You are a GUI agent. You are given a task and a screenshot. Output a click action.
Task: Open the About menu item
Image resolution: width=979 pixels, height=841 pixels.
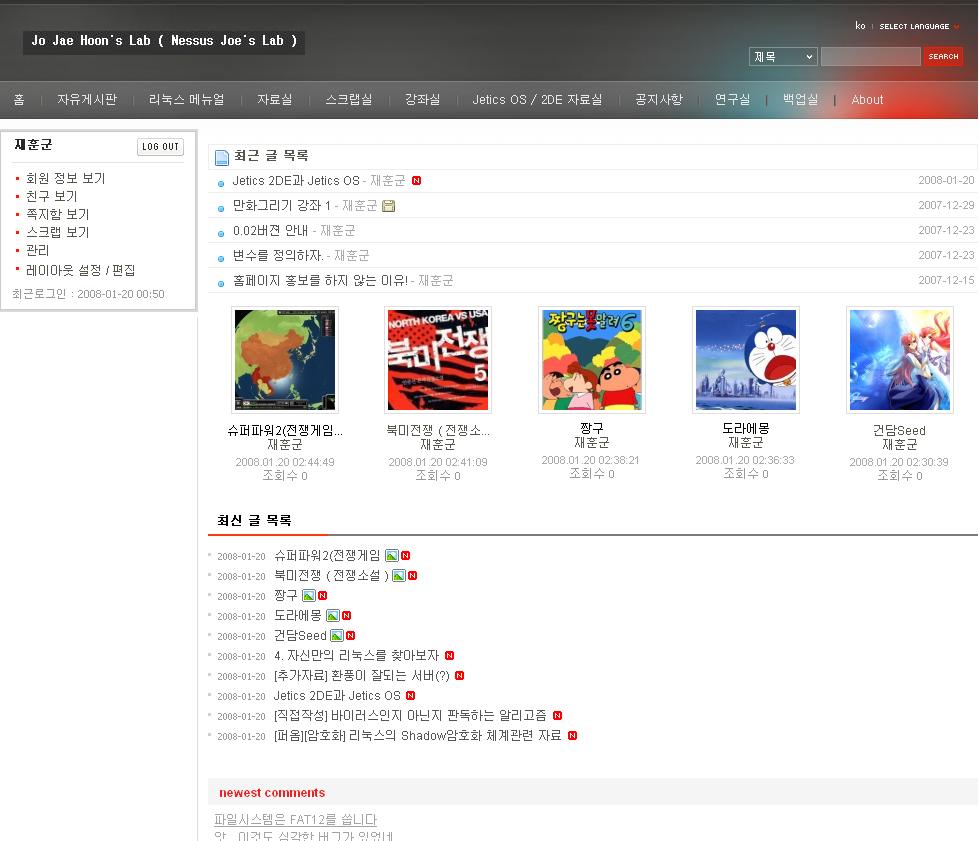coord(867,100)
